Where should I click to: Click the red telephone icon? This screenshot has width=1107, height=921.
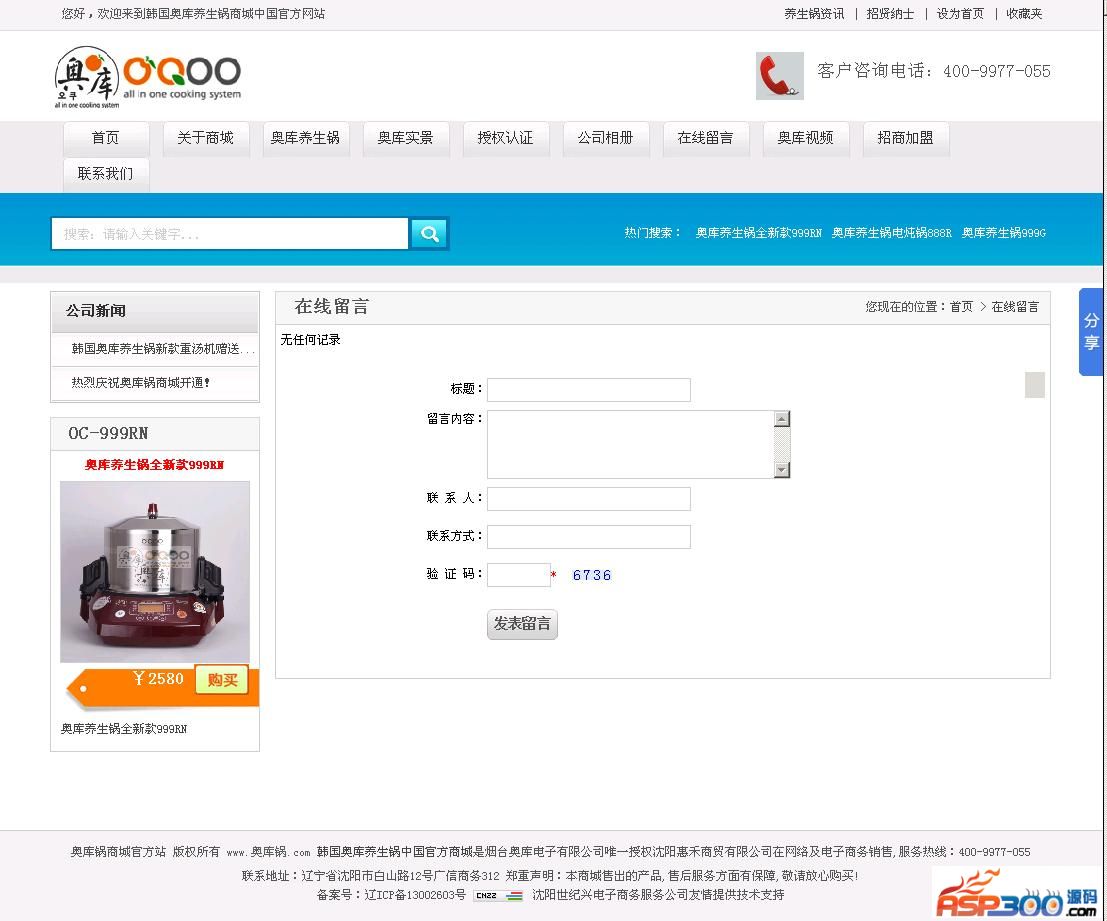[779, 76]
